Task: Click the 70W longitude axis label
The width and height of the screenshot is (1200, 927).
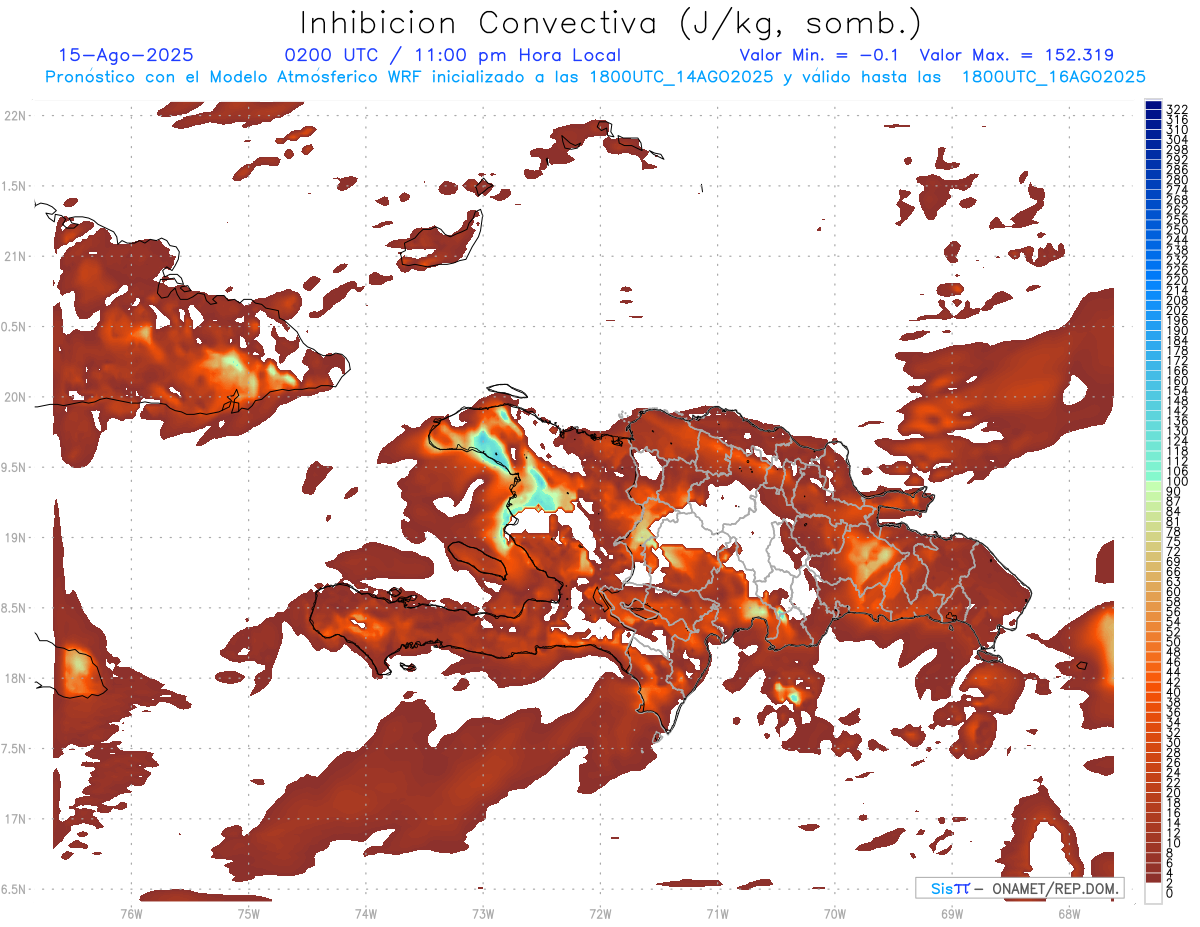Action: (x=834, y=913)
